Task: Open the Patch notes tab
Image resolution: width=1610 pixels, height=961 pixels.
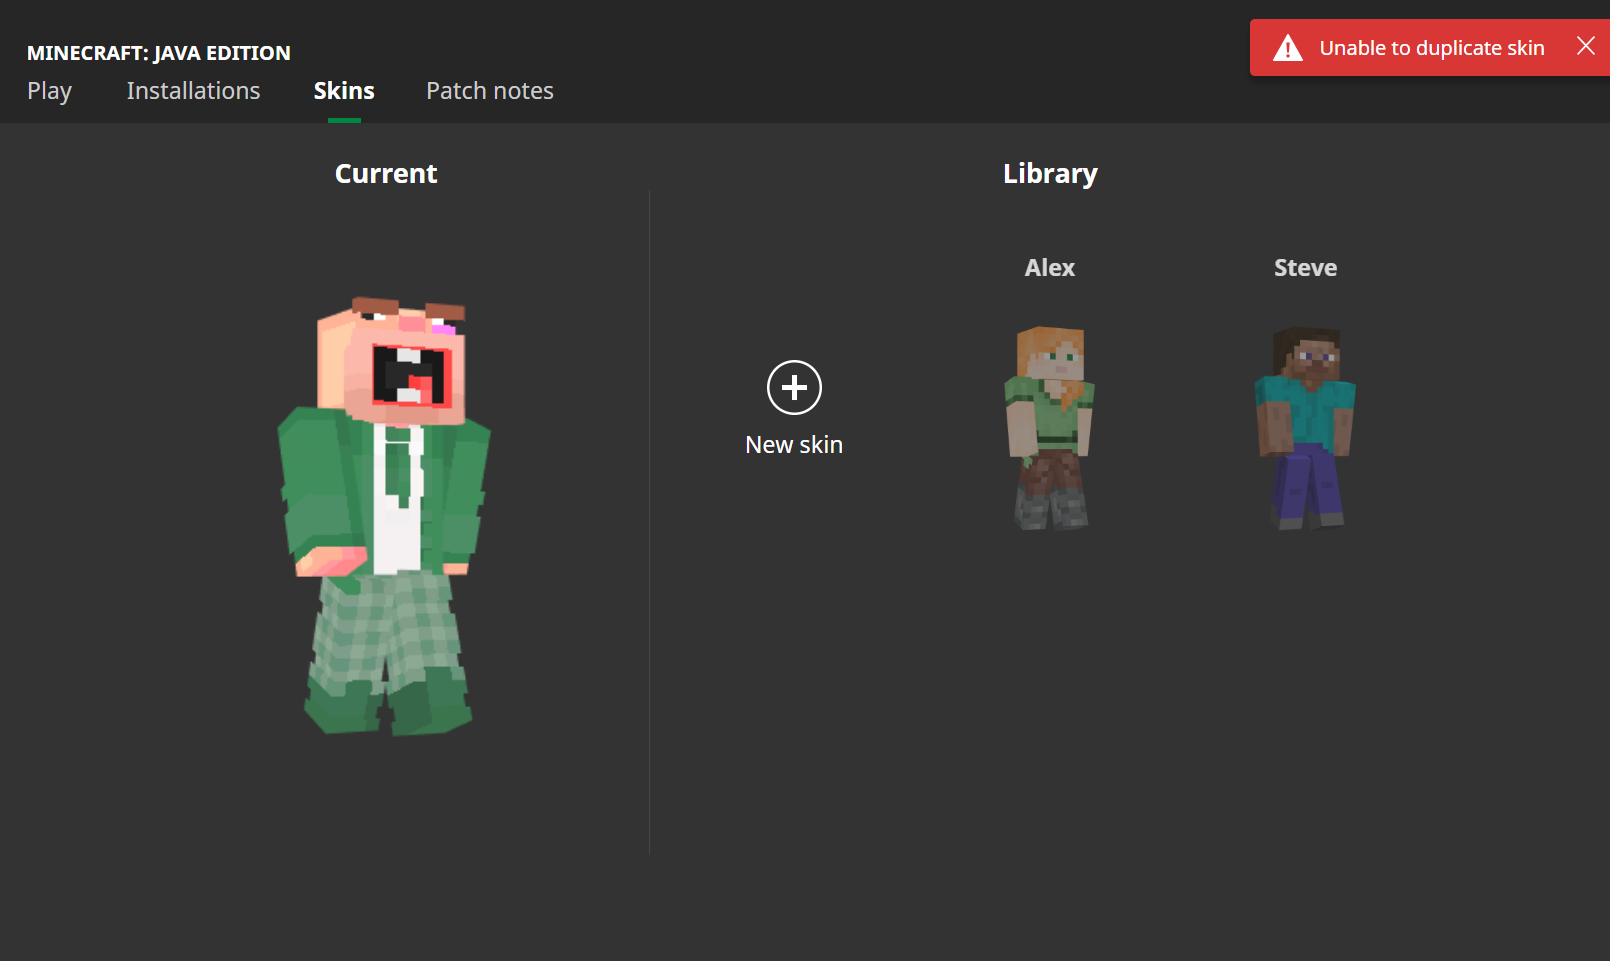Action: pyautogui.click(x=490, y=91)
